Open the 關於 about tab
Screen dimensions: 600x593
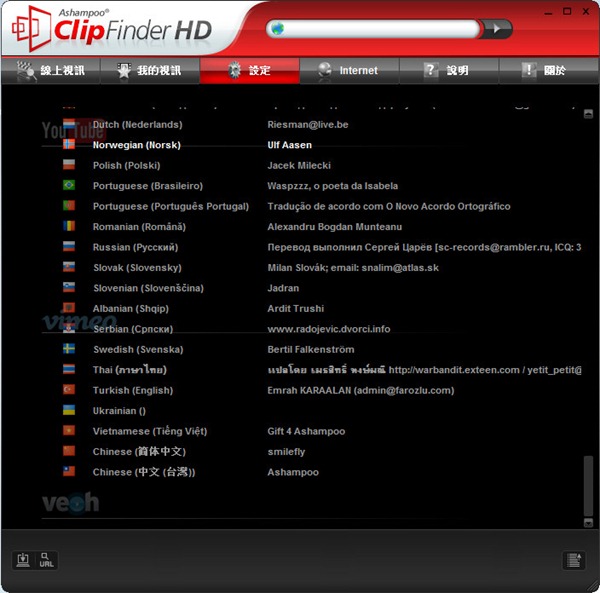[x=549, y=70]
